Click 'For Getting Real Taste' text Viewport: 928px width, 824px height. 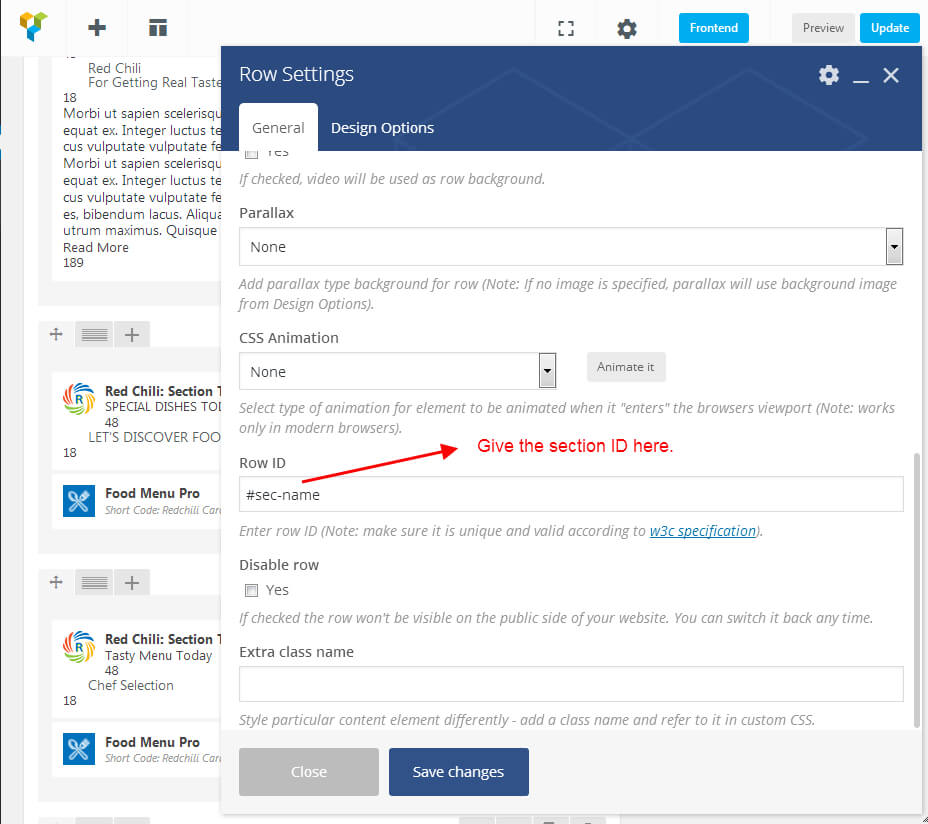154,83
